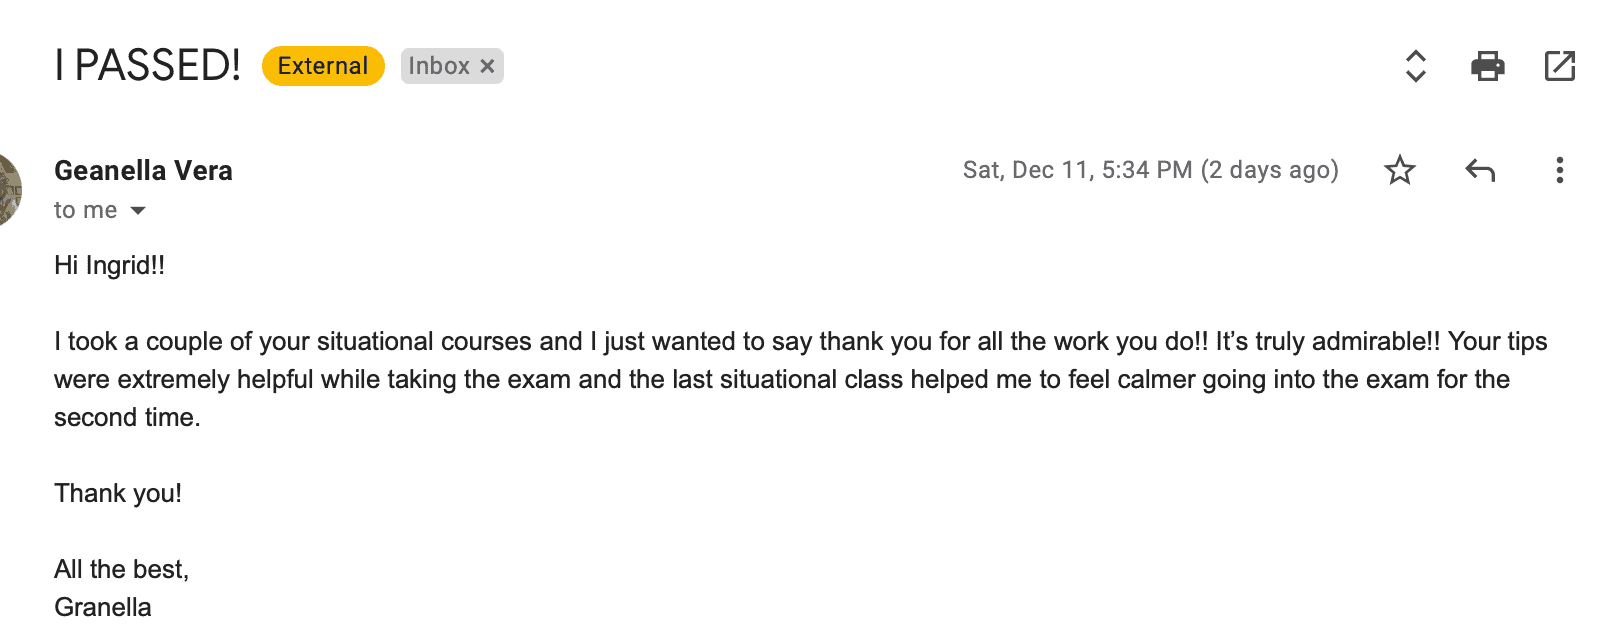Click the Sat, Dec 11 timestamp
This screenshot has width=1602, height=644.
click(1150, 170)
